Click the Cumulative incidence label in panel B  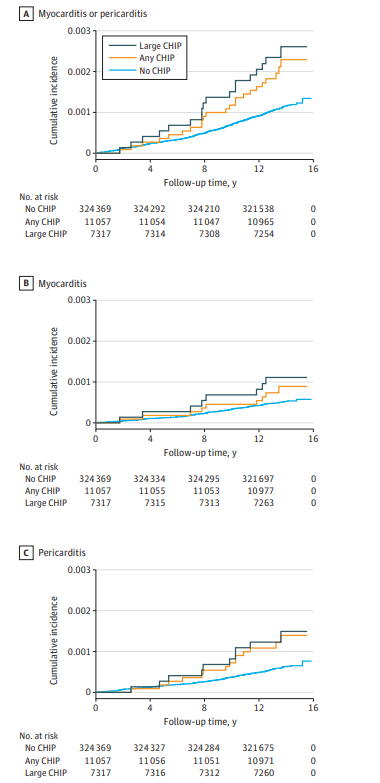click(53, 371)
